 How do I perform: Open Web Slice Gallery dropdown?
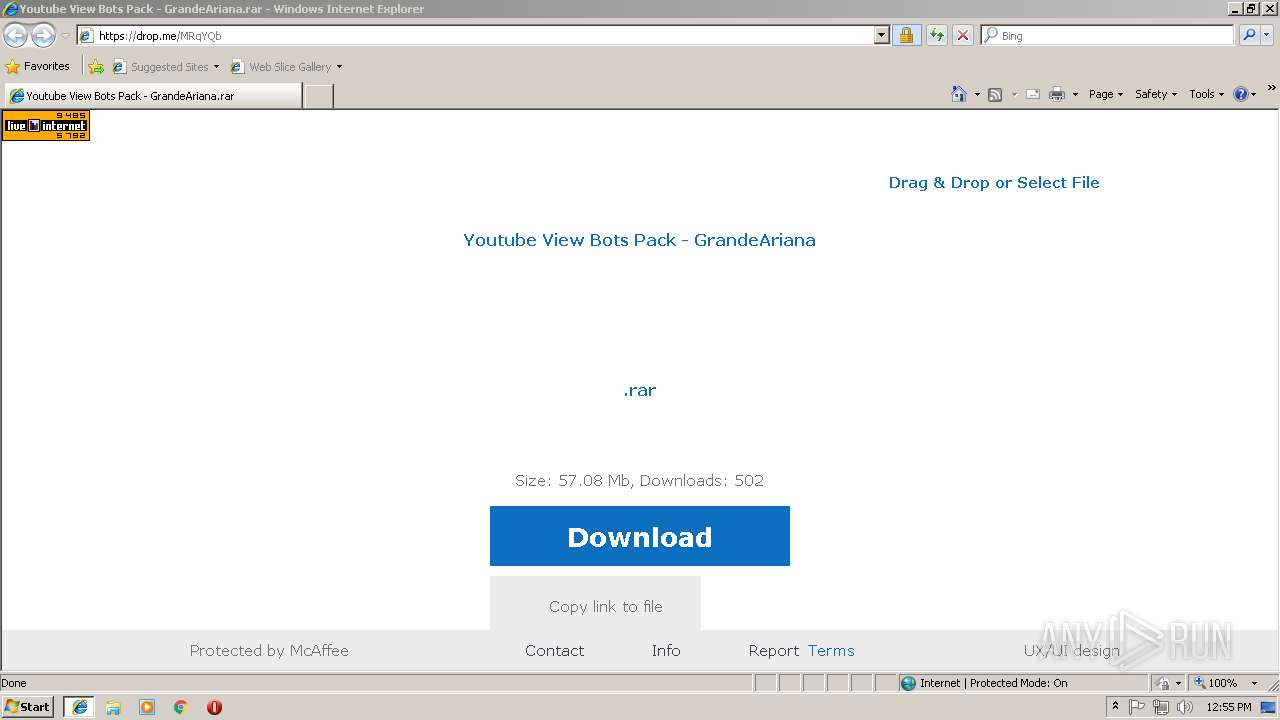pos(287,67)
